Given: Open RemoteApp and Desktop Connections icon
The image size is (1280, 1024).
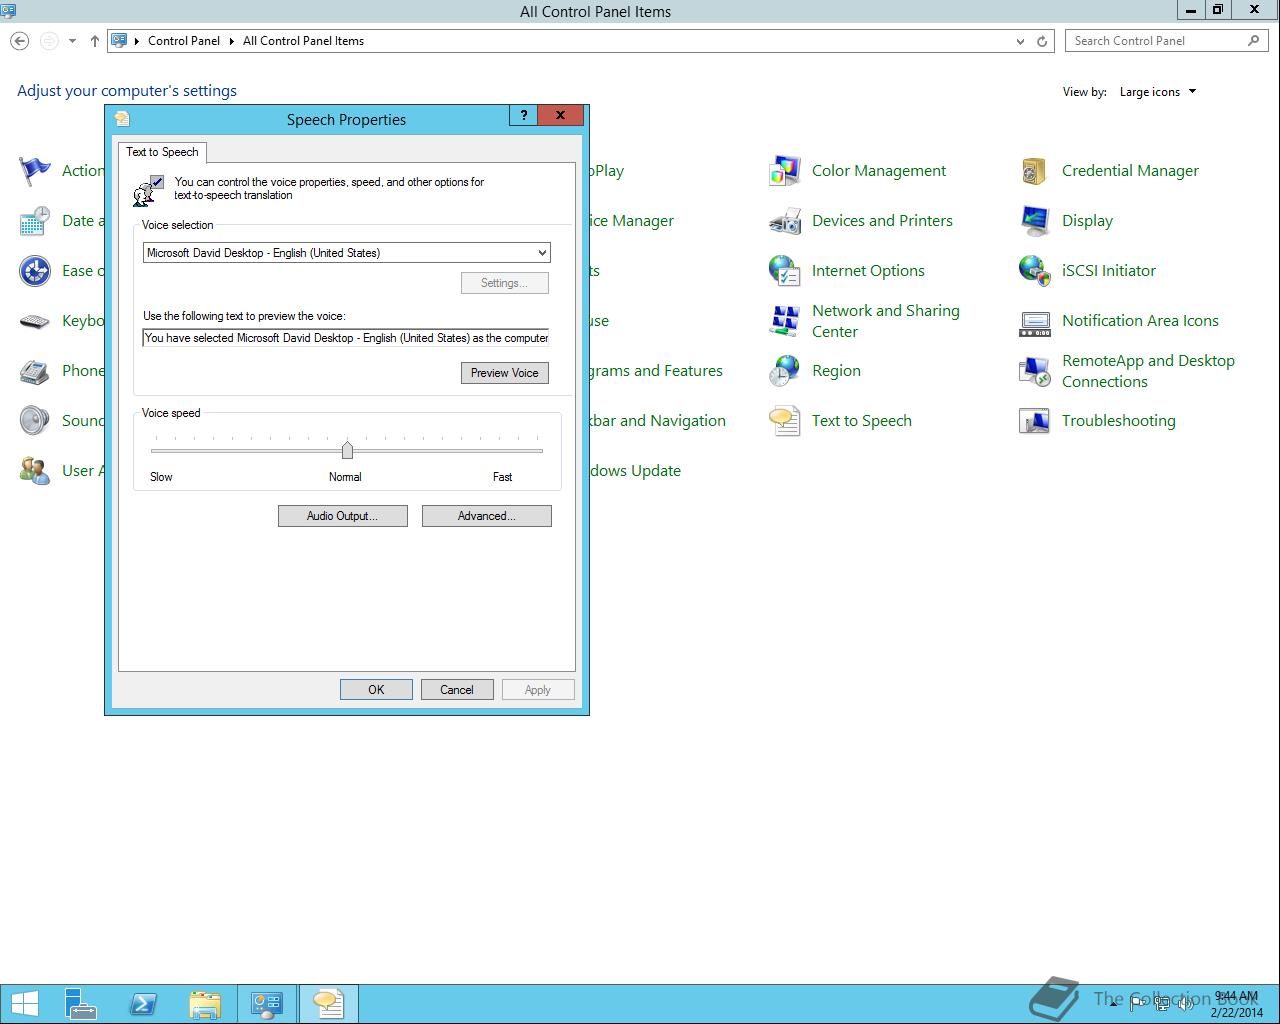Looking at the screenshot, I should (1035, 371).
